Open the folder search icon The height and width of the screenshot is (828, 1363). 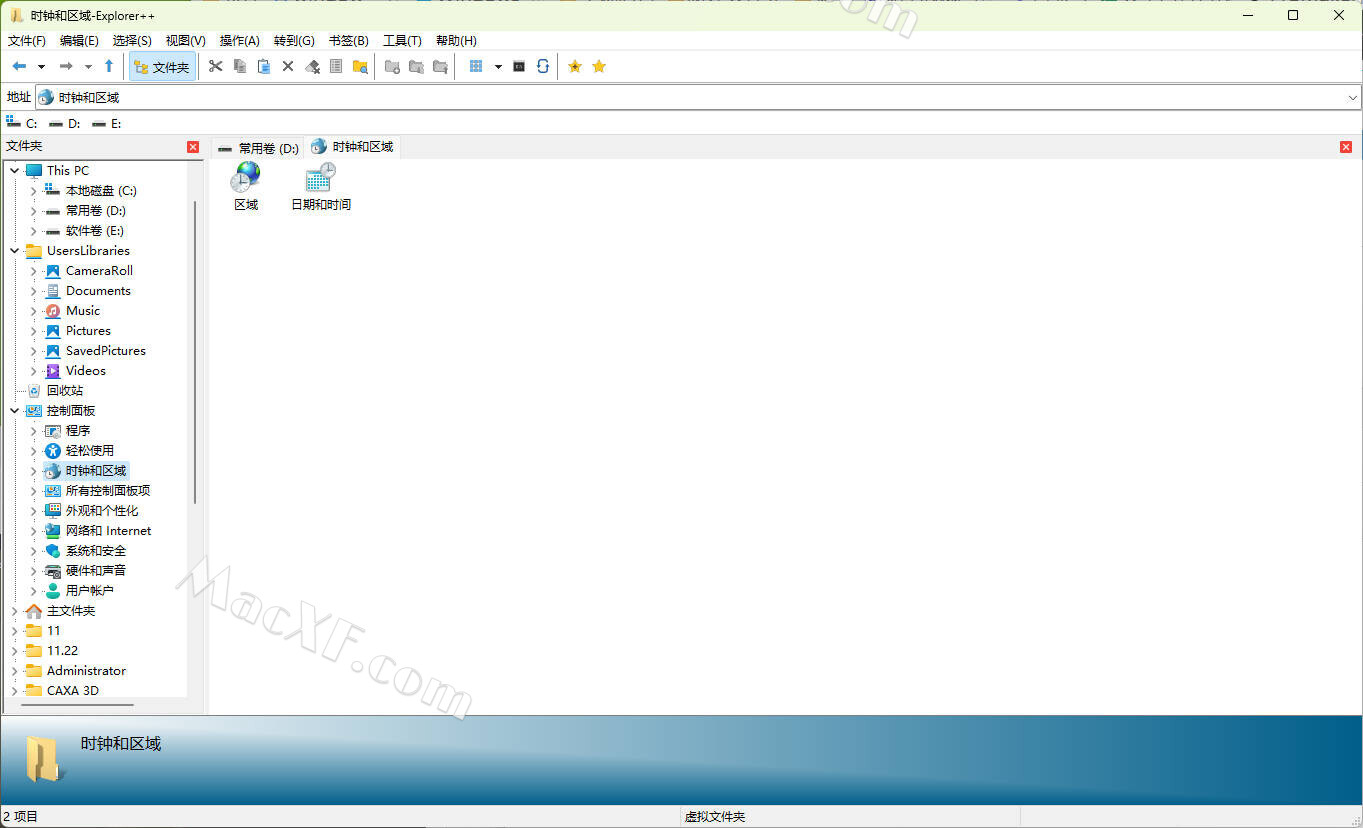coord(360,66)
